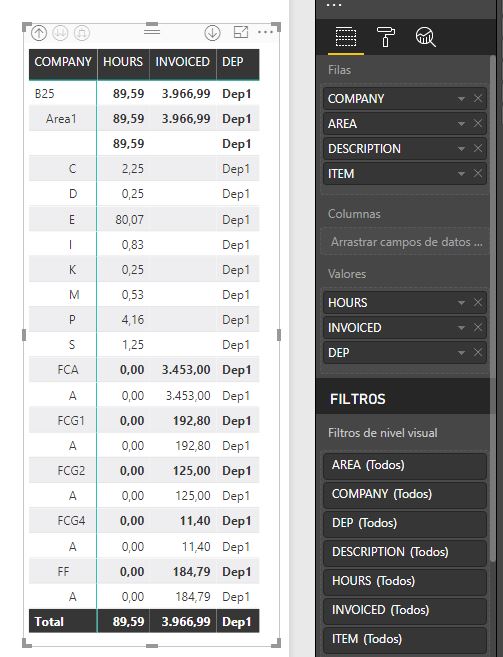Expand the HOURS (Todos) filter card
The image size is (503, 657).
coord(405,581)
